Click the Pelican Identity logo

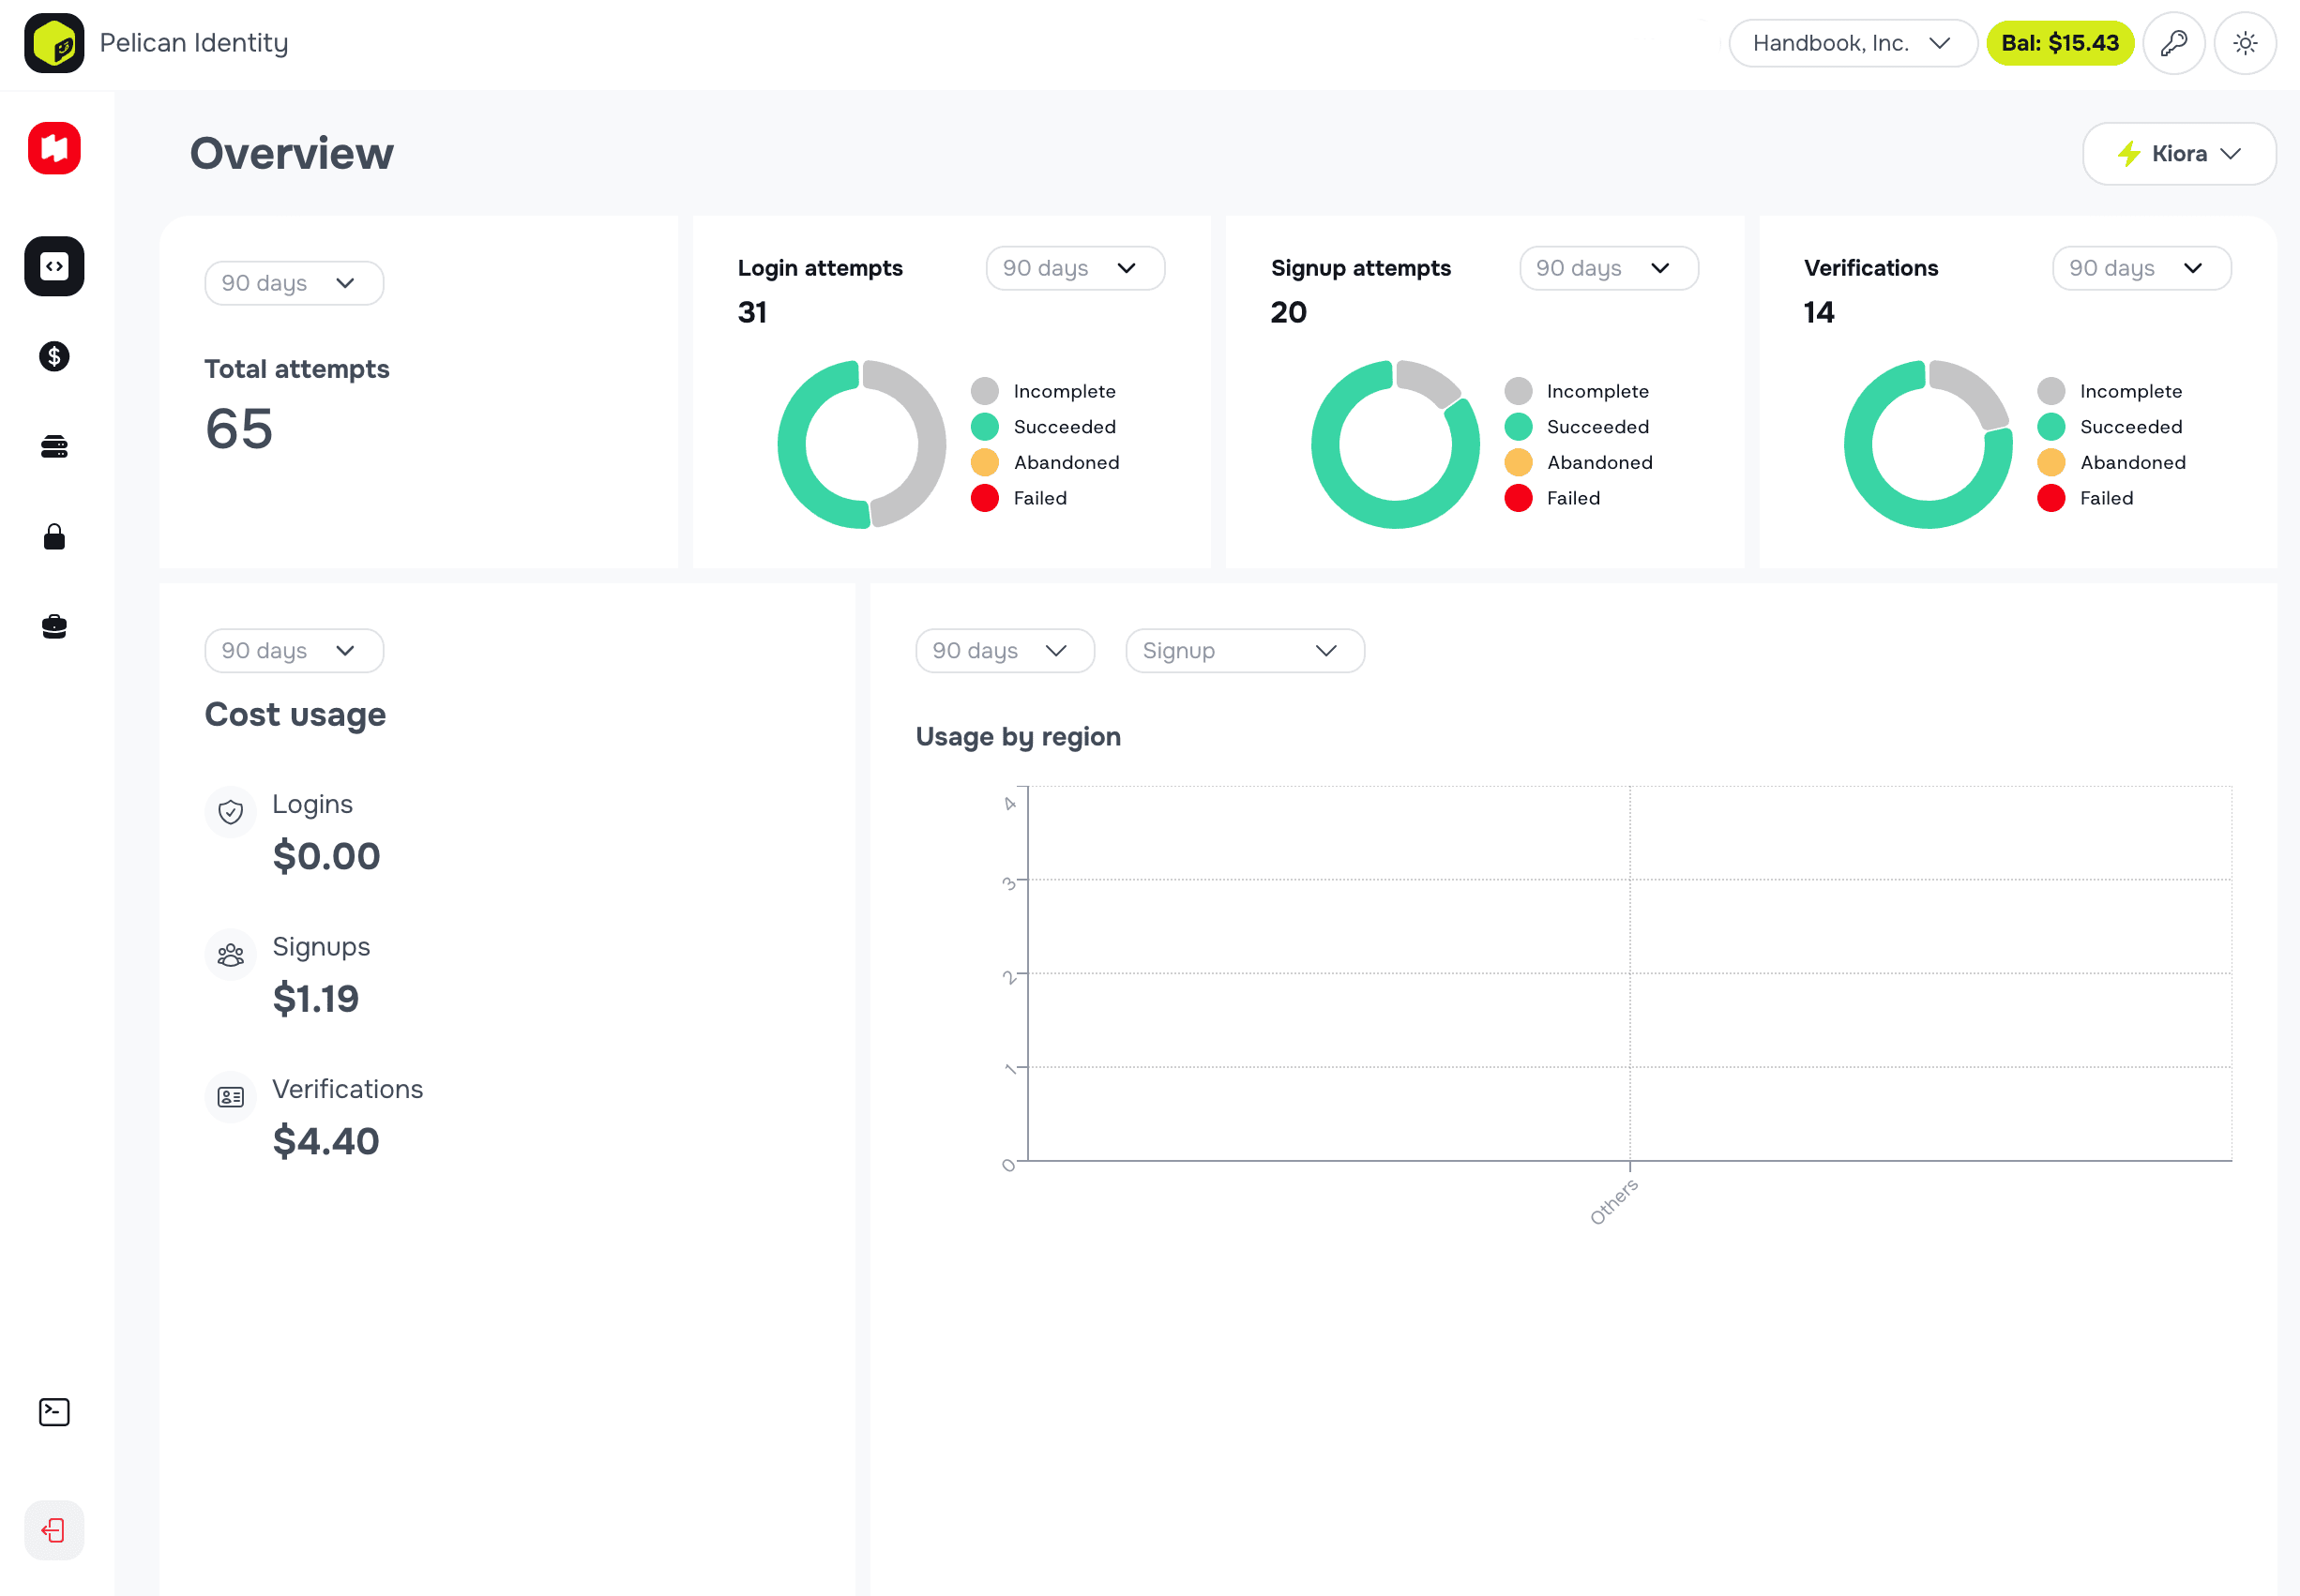click(x=54, y=43)
